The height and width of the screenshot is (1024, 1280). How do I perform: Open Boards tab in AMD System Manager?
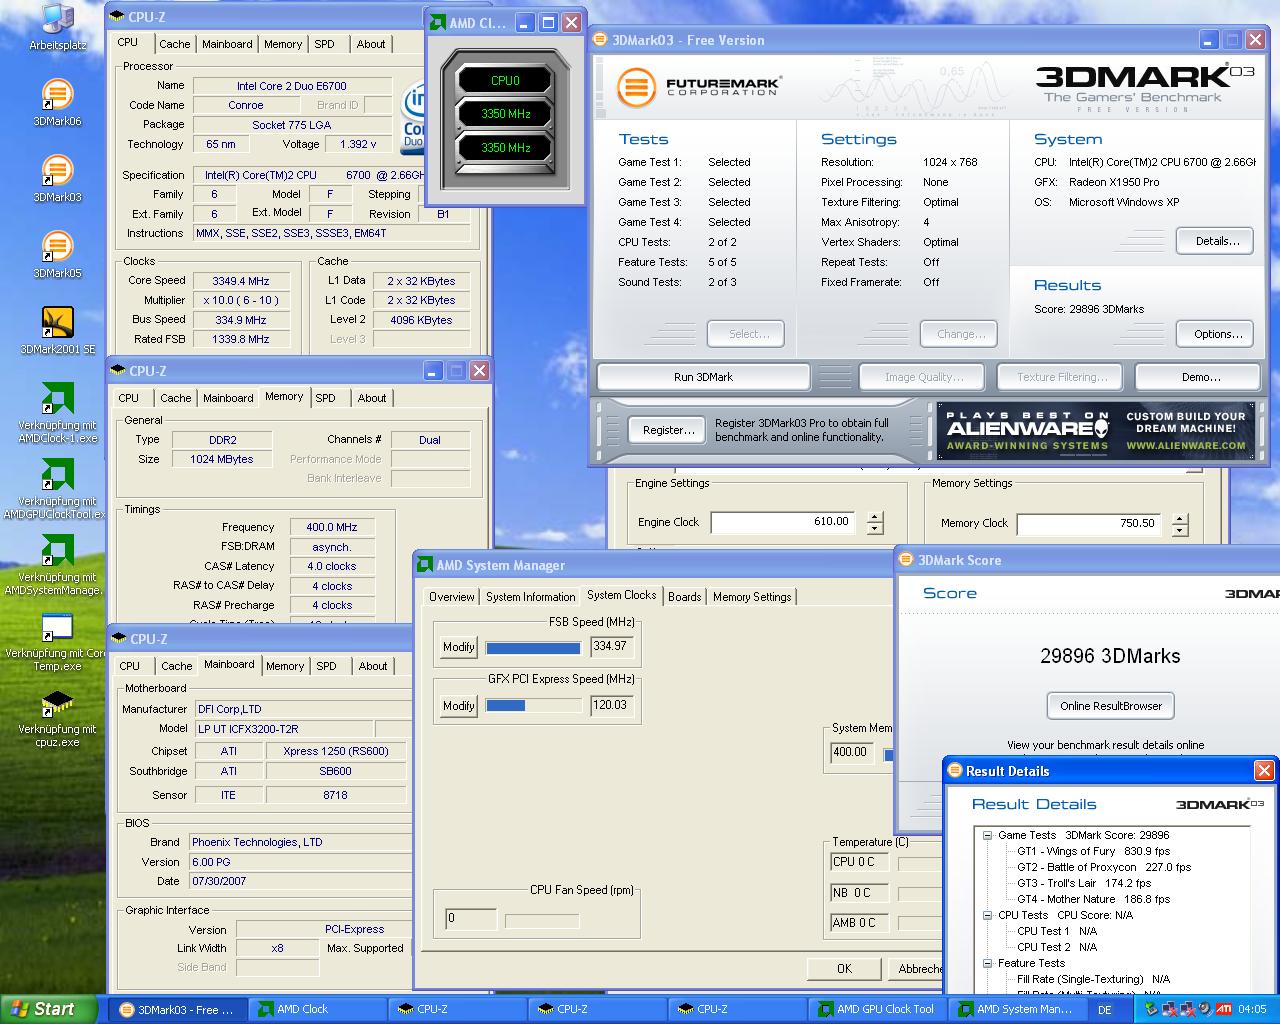point(684,597)
